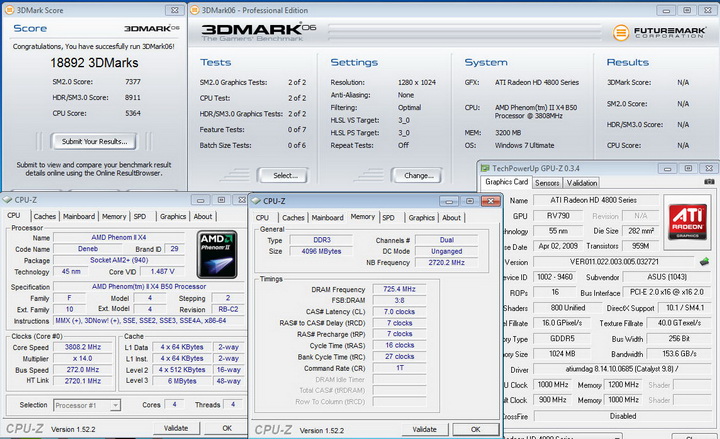Image resolution: width=720 pixels, height=439 pixels.
Task: Switch to About tab in front CPU-Z window
Action: coord(451,218)
